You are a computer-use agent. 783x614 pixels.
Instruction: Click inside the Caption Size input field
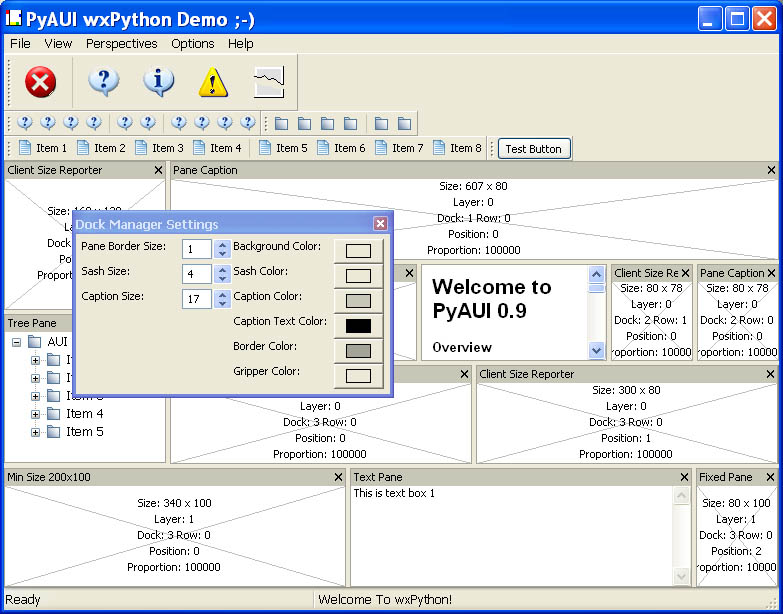pos(196,299)
